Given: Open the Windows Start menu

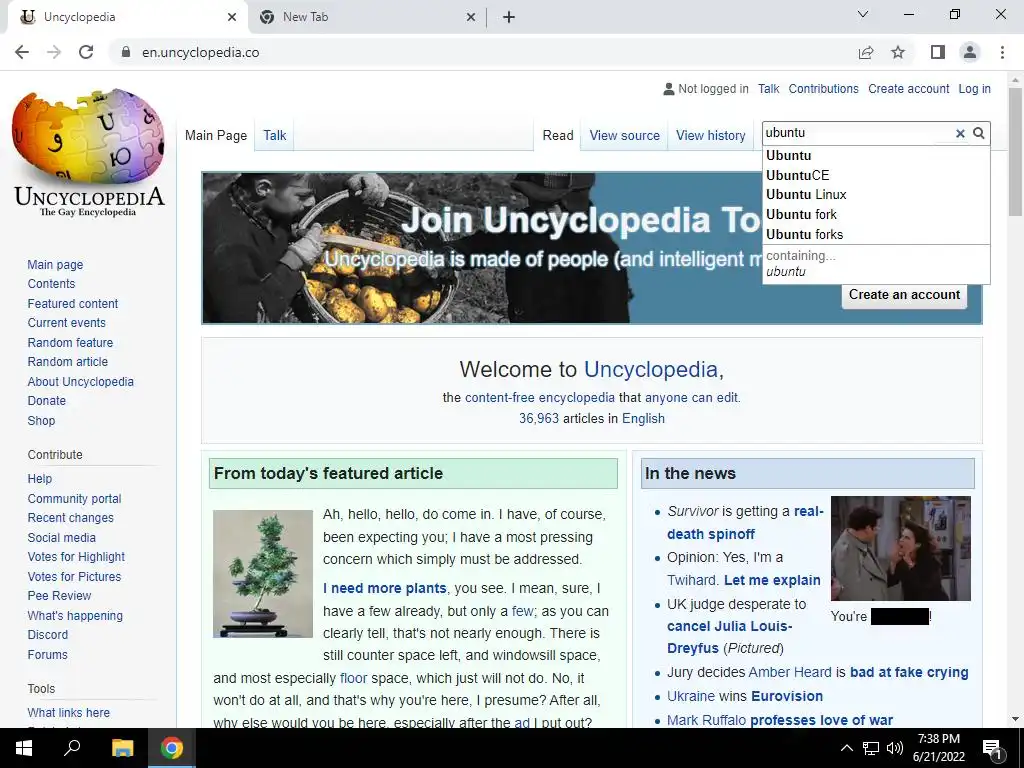Looking at the screenshot, I should (x=24, y=748).
